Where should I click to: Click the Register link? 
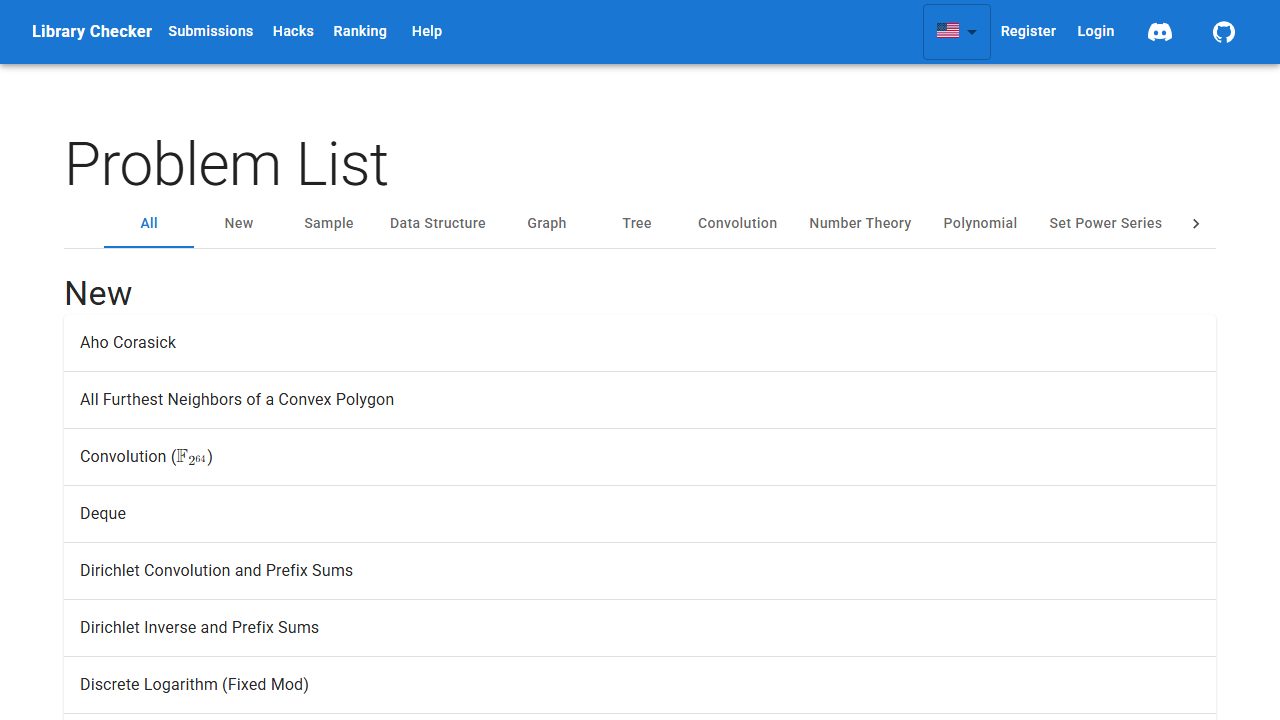point(1028,31)
